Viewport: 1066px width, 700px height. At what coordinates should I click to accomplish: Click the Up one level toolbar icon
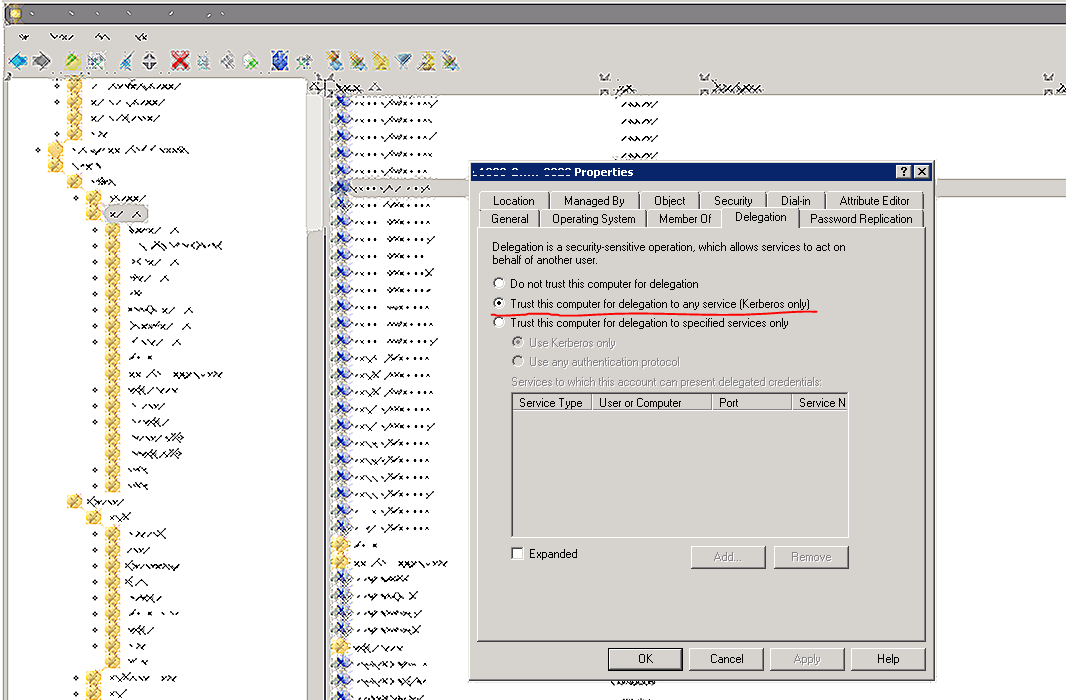point(72,61)
